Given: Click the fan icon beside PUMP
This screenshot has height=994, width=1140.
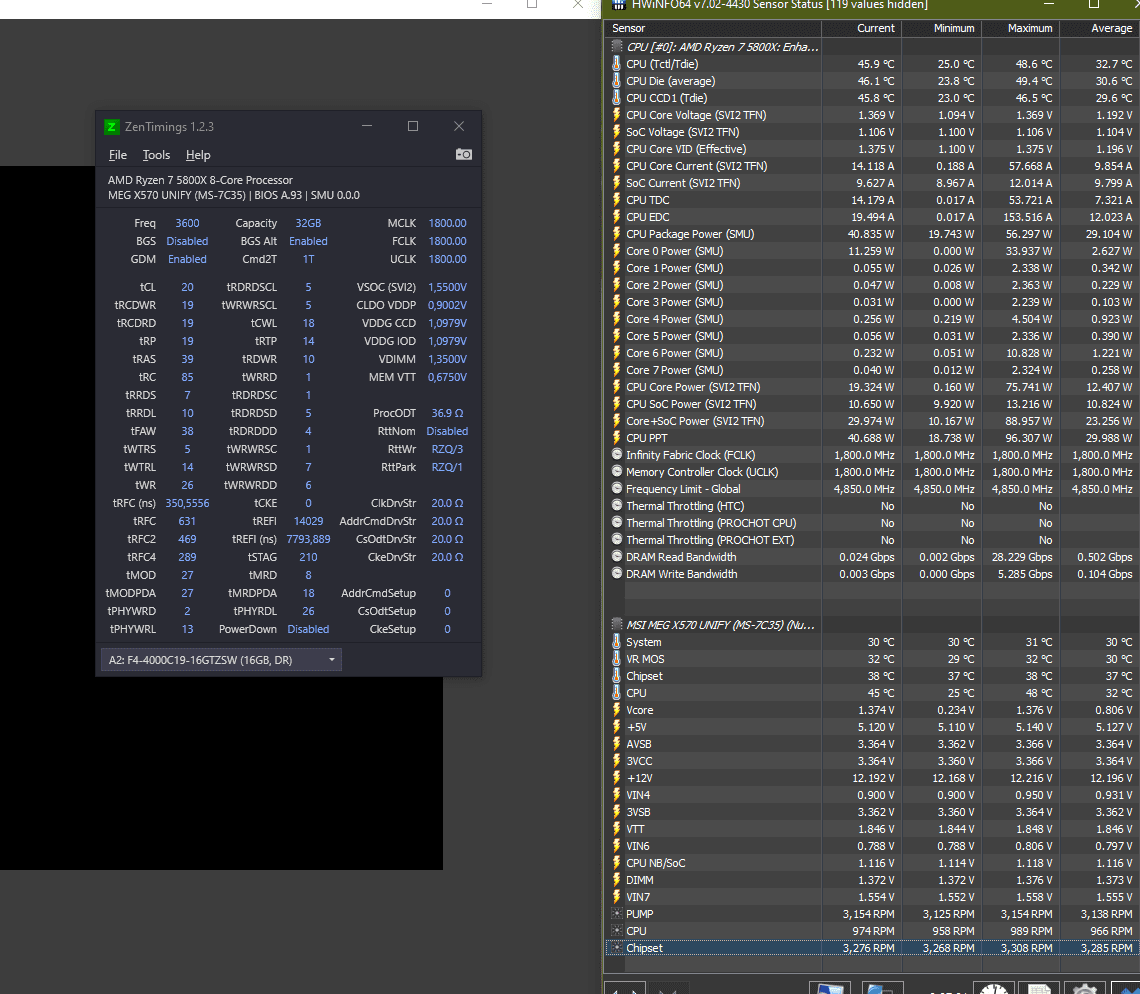Looking at the screenshot, I should (617, 914).
